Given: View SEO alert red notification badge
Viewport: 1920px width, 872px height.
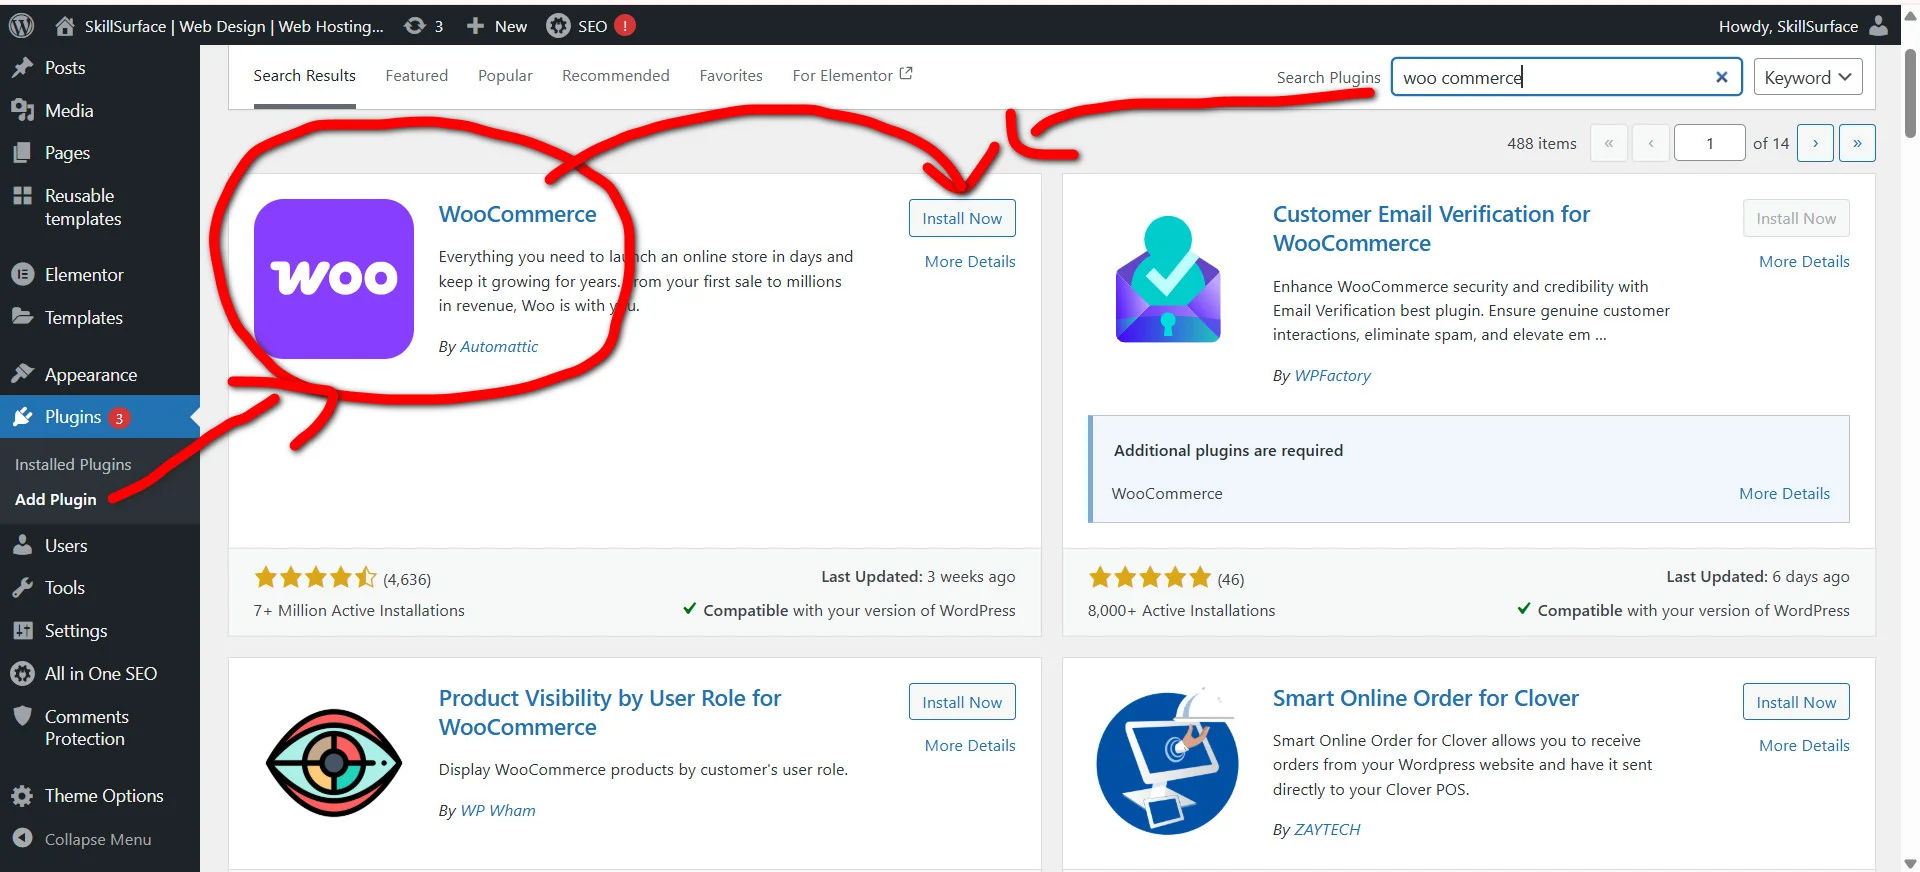Looking at the screenshot, I should coord(625,26).
